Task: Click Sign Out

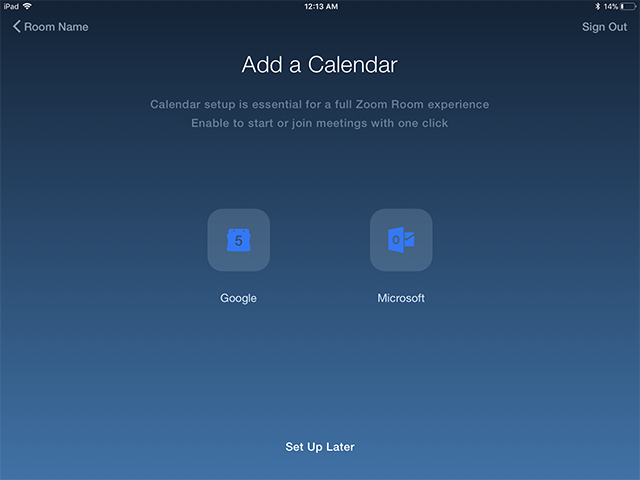Action: [604, 27]
